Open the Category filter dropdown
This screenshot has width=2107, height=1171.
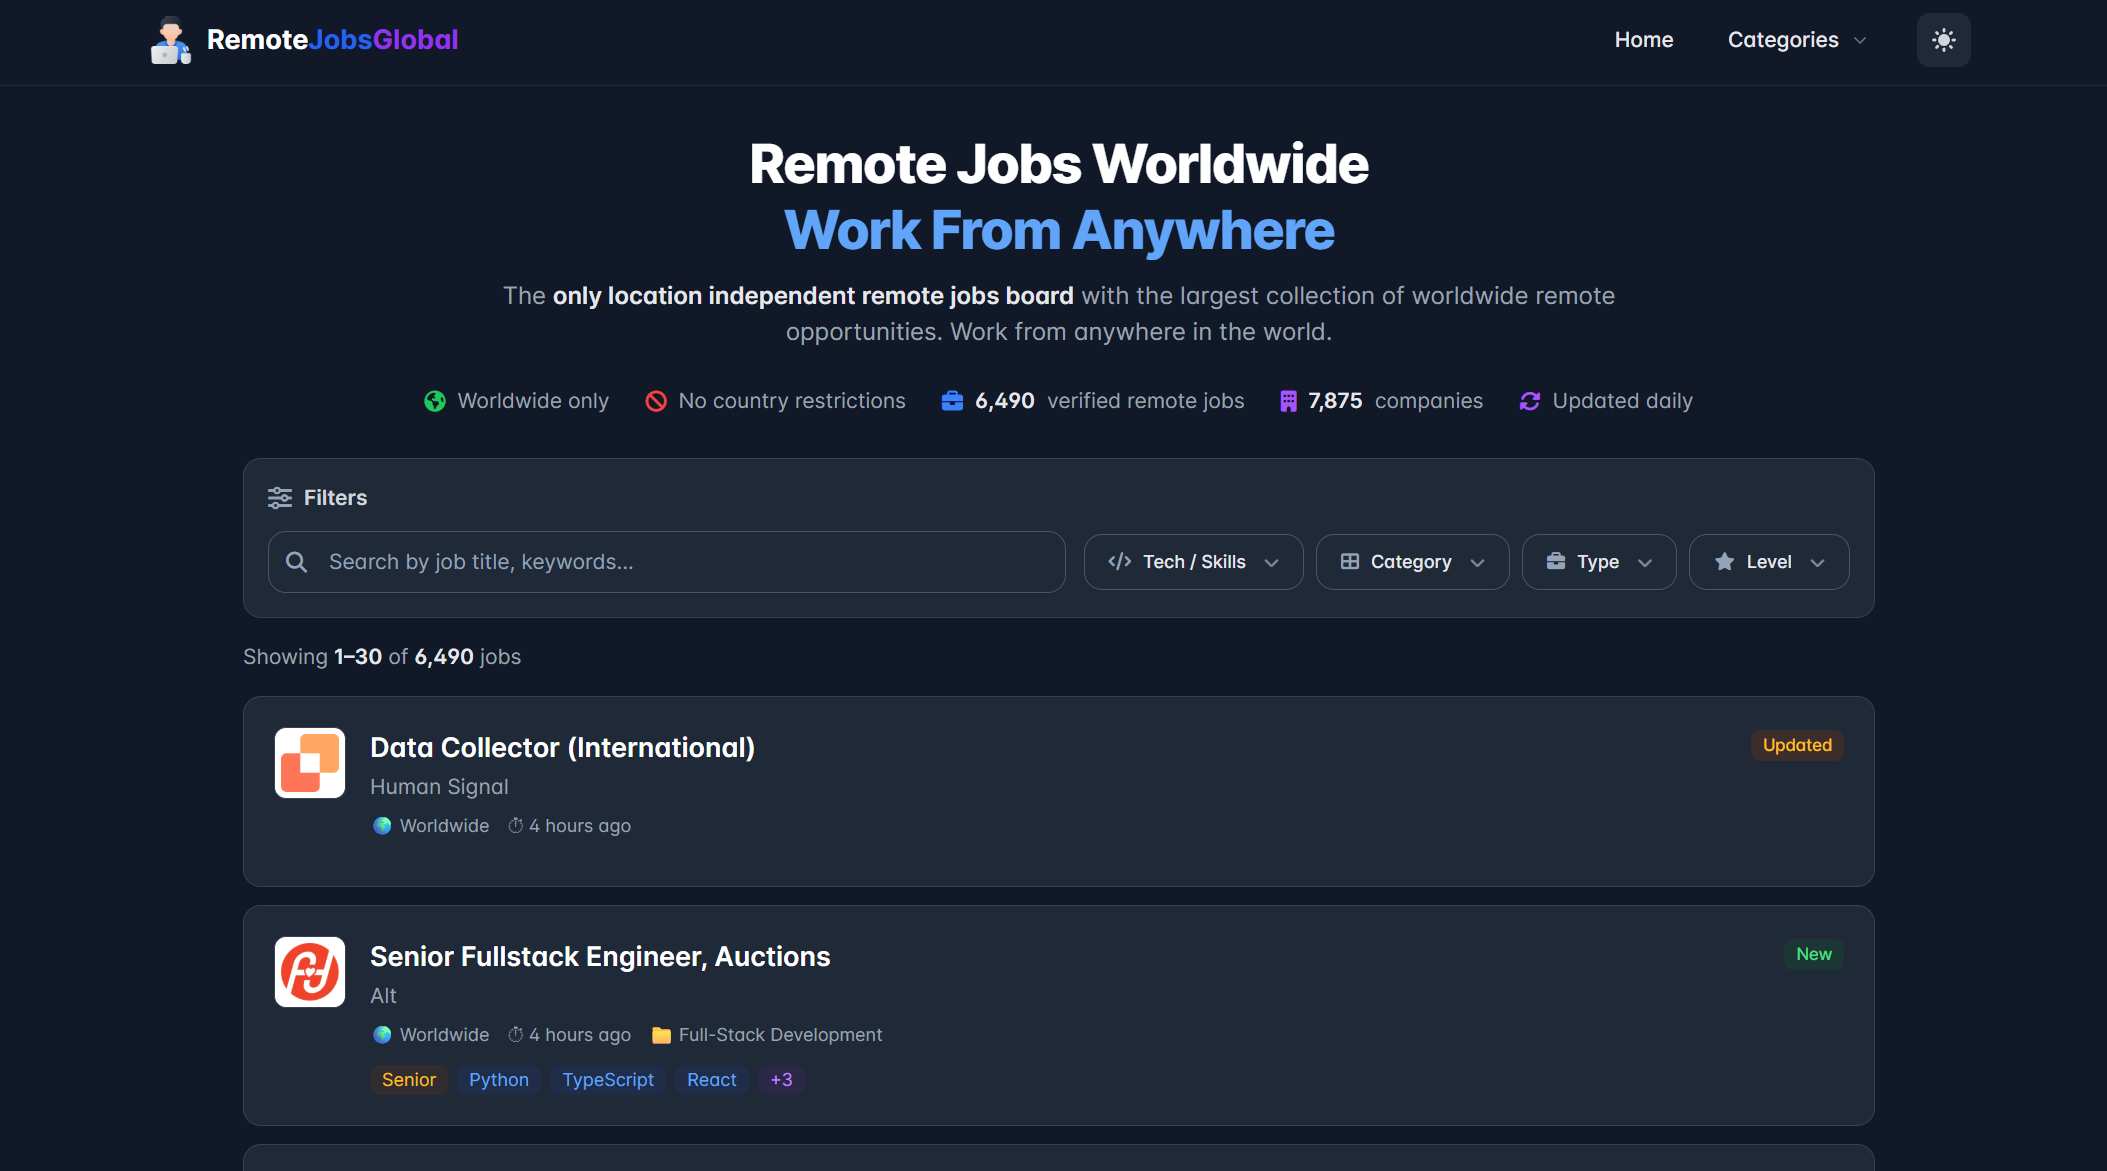pyautogui.click(x=1412, y=561)
